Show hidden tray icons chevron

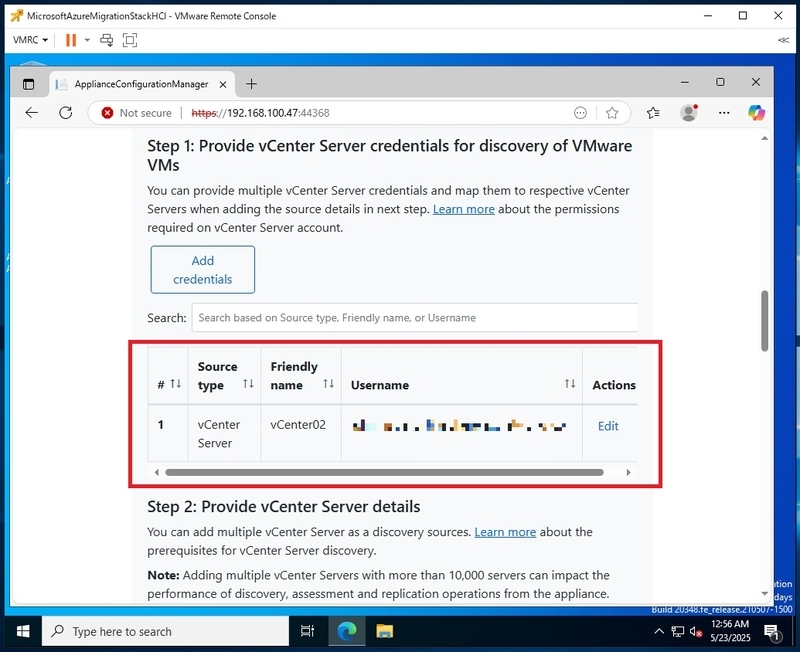click(659, 632)
